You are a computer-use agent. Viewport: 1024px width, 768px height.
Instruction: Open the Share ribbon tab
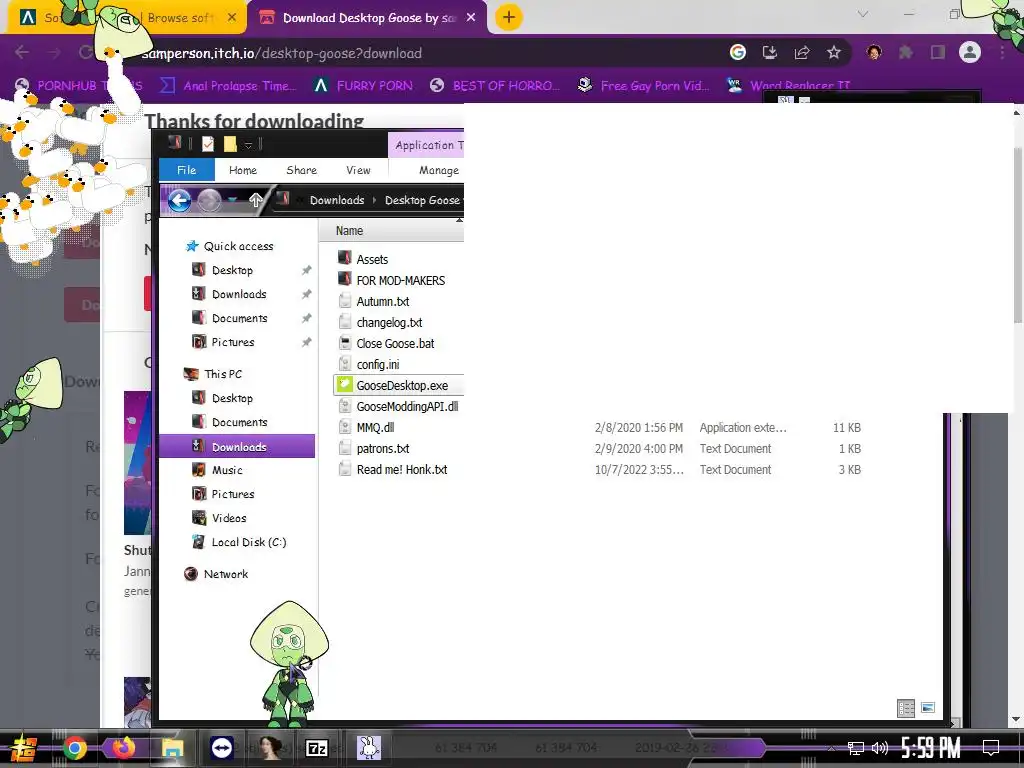click(x=301, y=170)
